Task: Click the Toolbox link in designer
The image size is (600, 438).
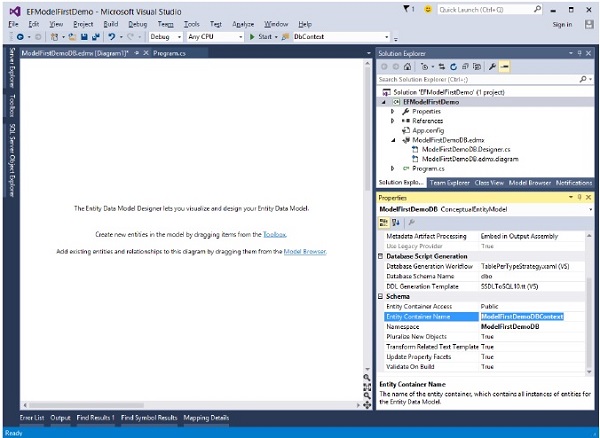Action: point(274,234)
